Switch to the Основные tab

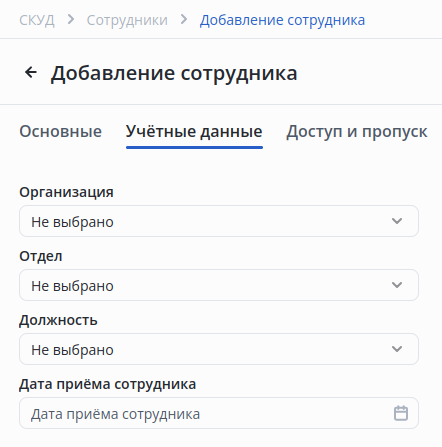(x=60, y=131)
